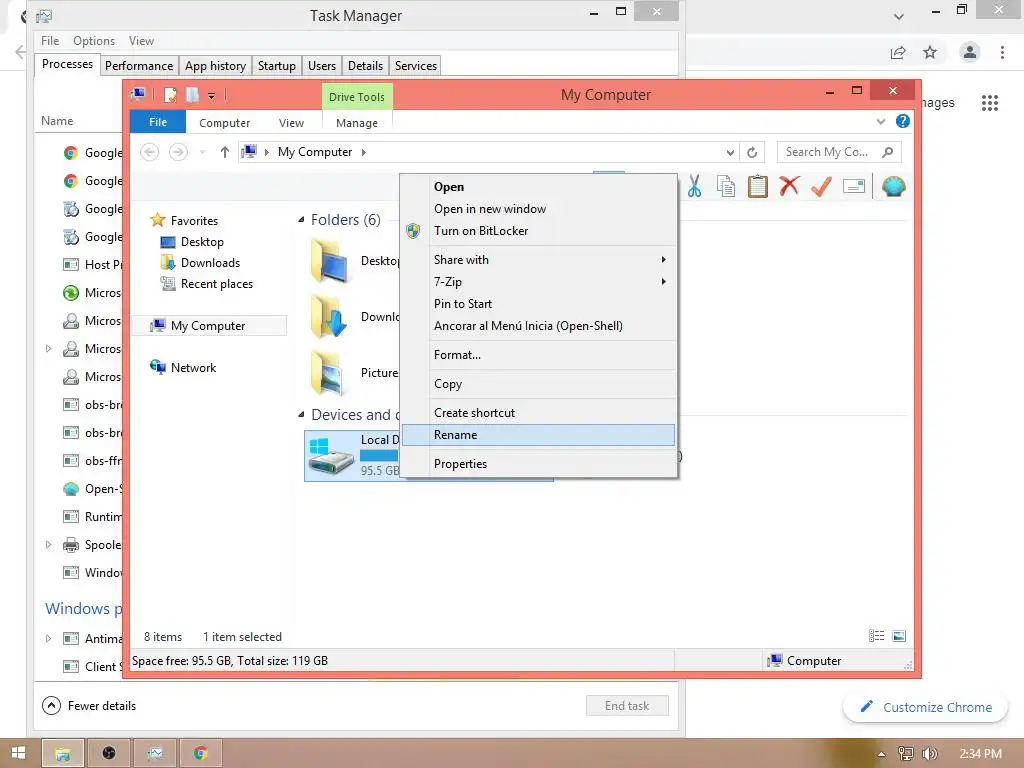Image resolution: width=1024 pixels, height=768 pixels.
Task: Choose Create shortcut in context menu
Action: 538,413
